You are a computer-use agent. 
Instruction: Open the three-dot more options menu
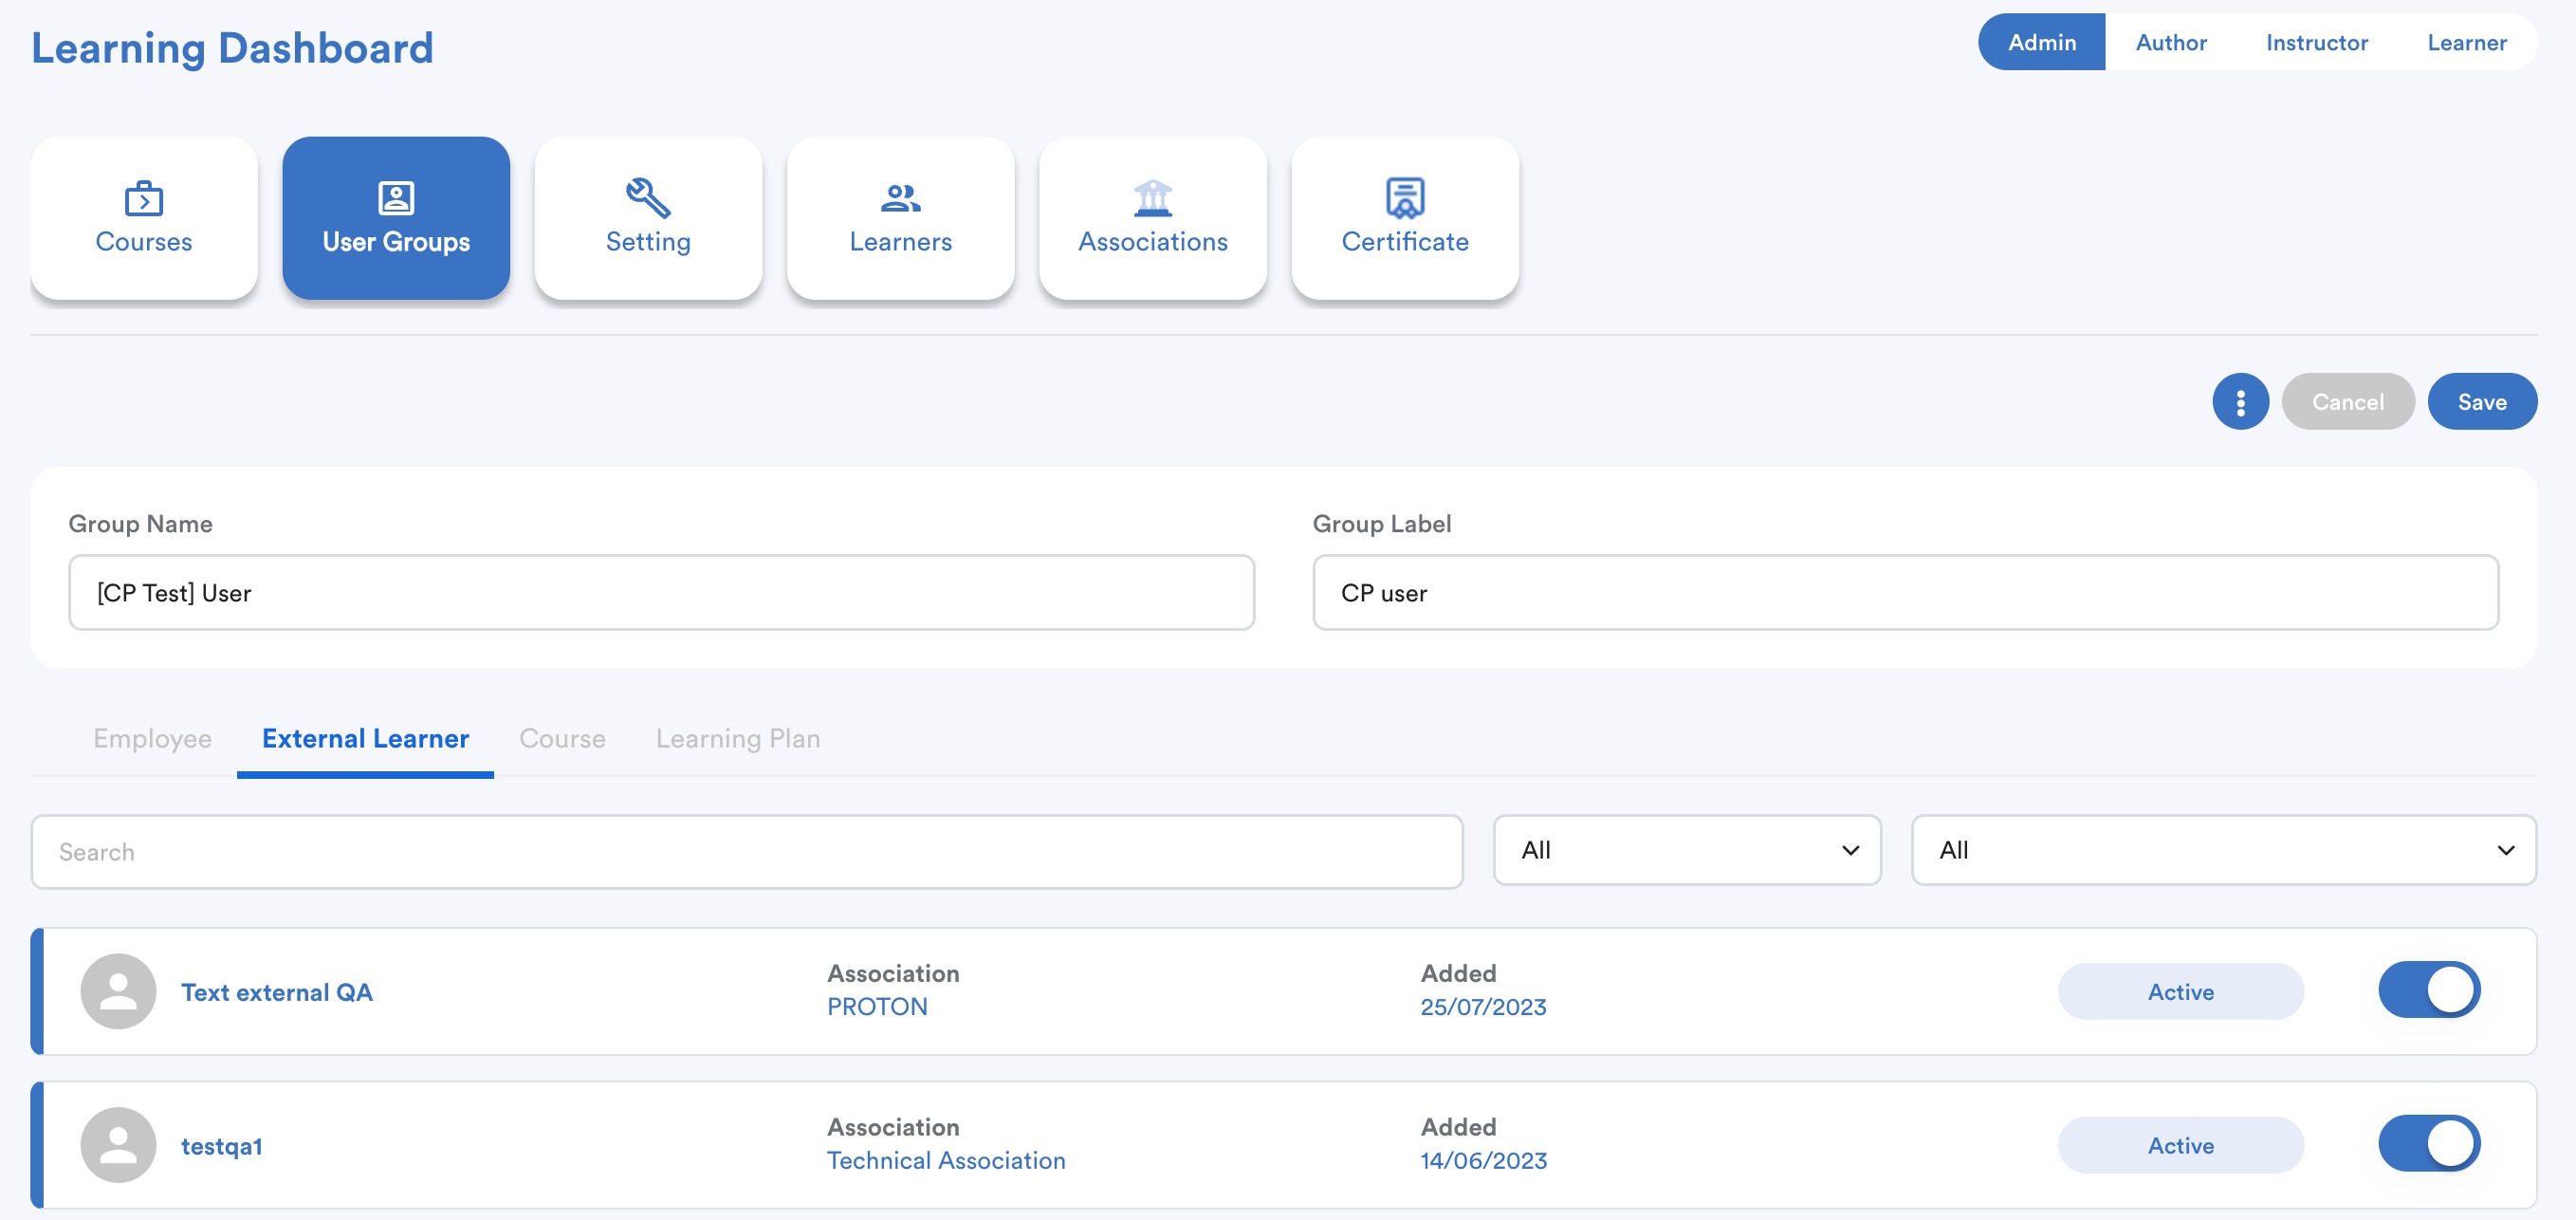pyautogui.click(x=2240, y=402)
